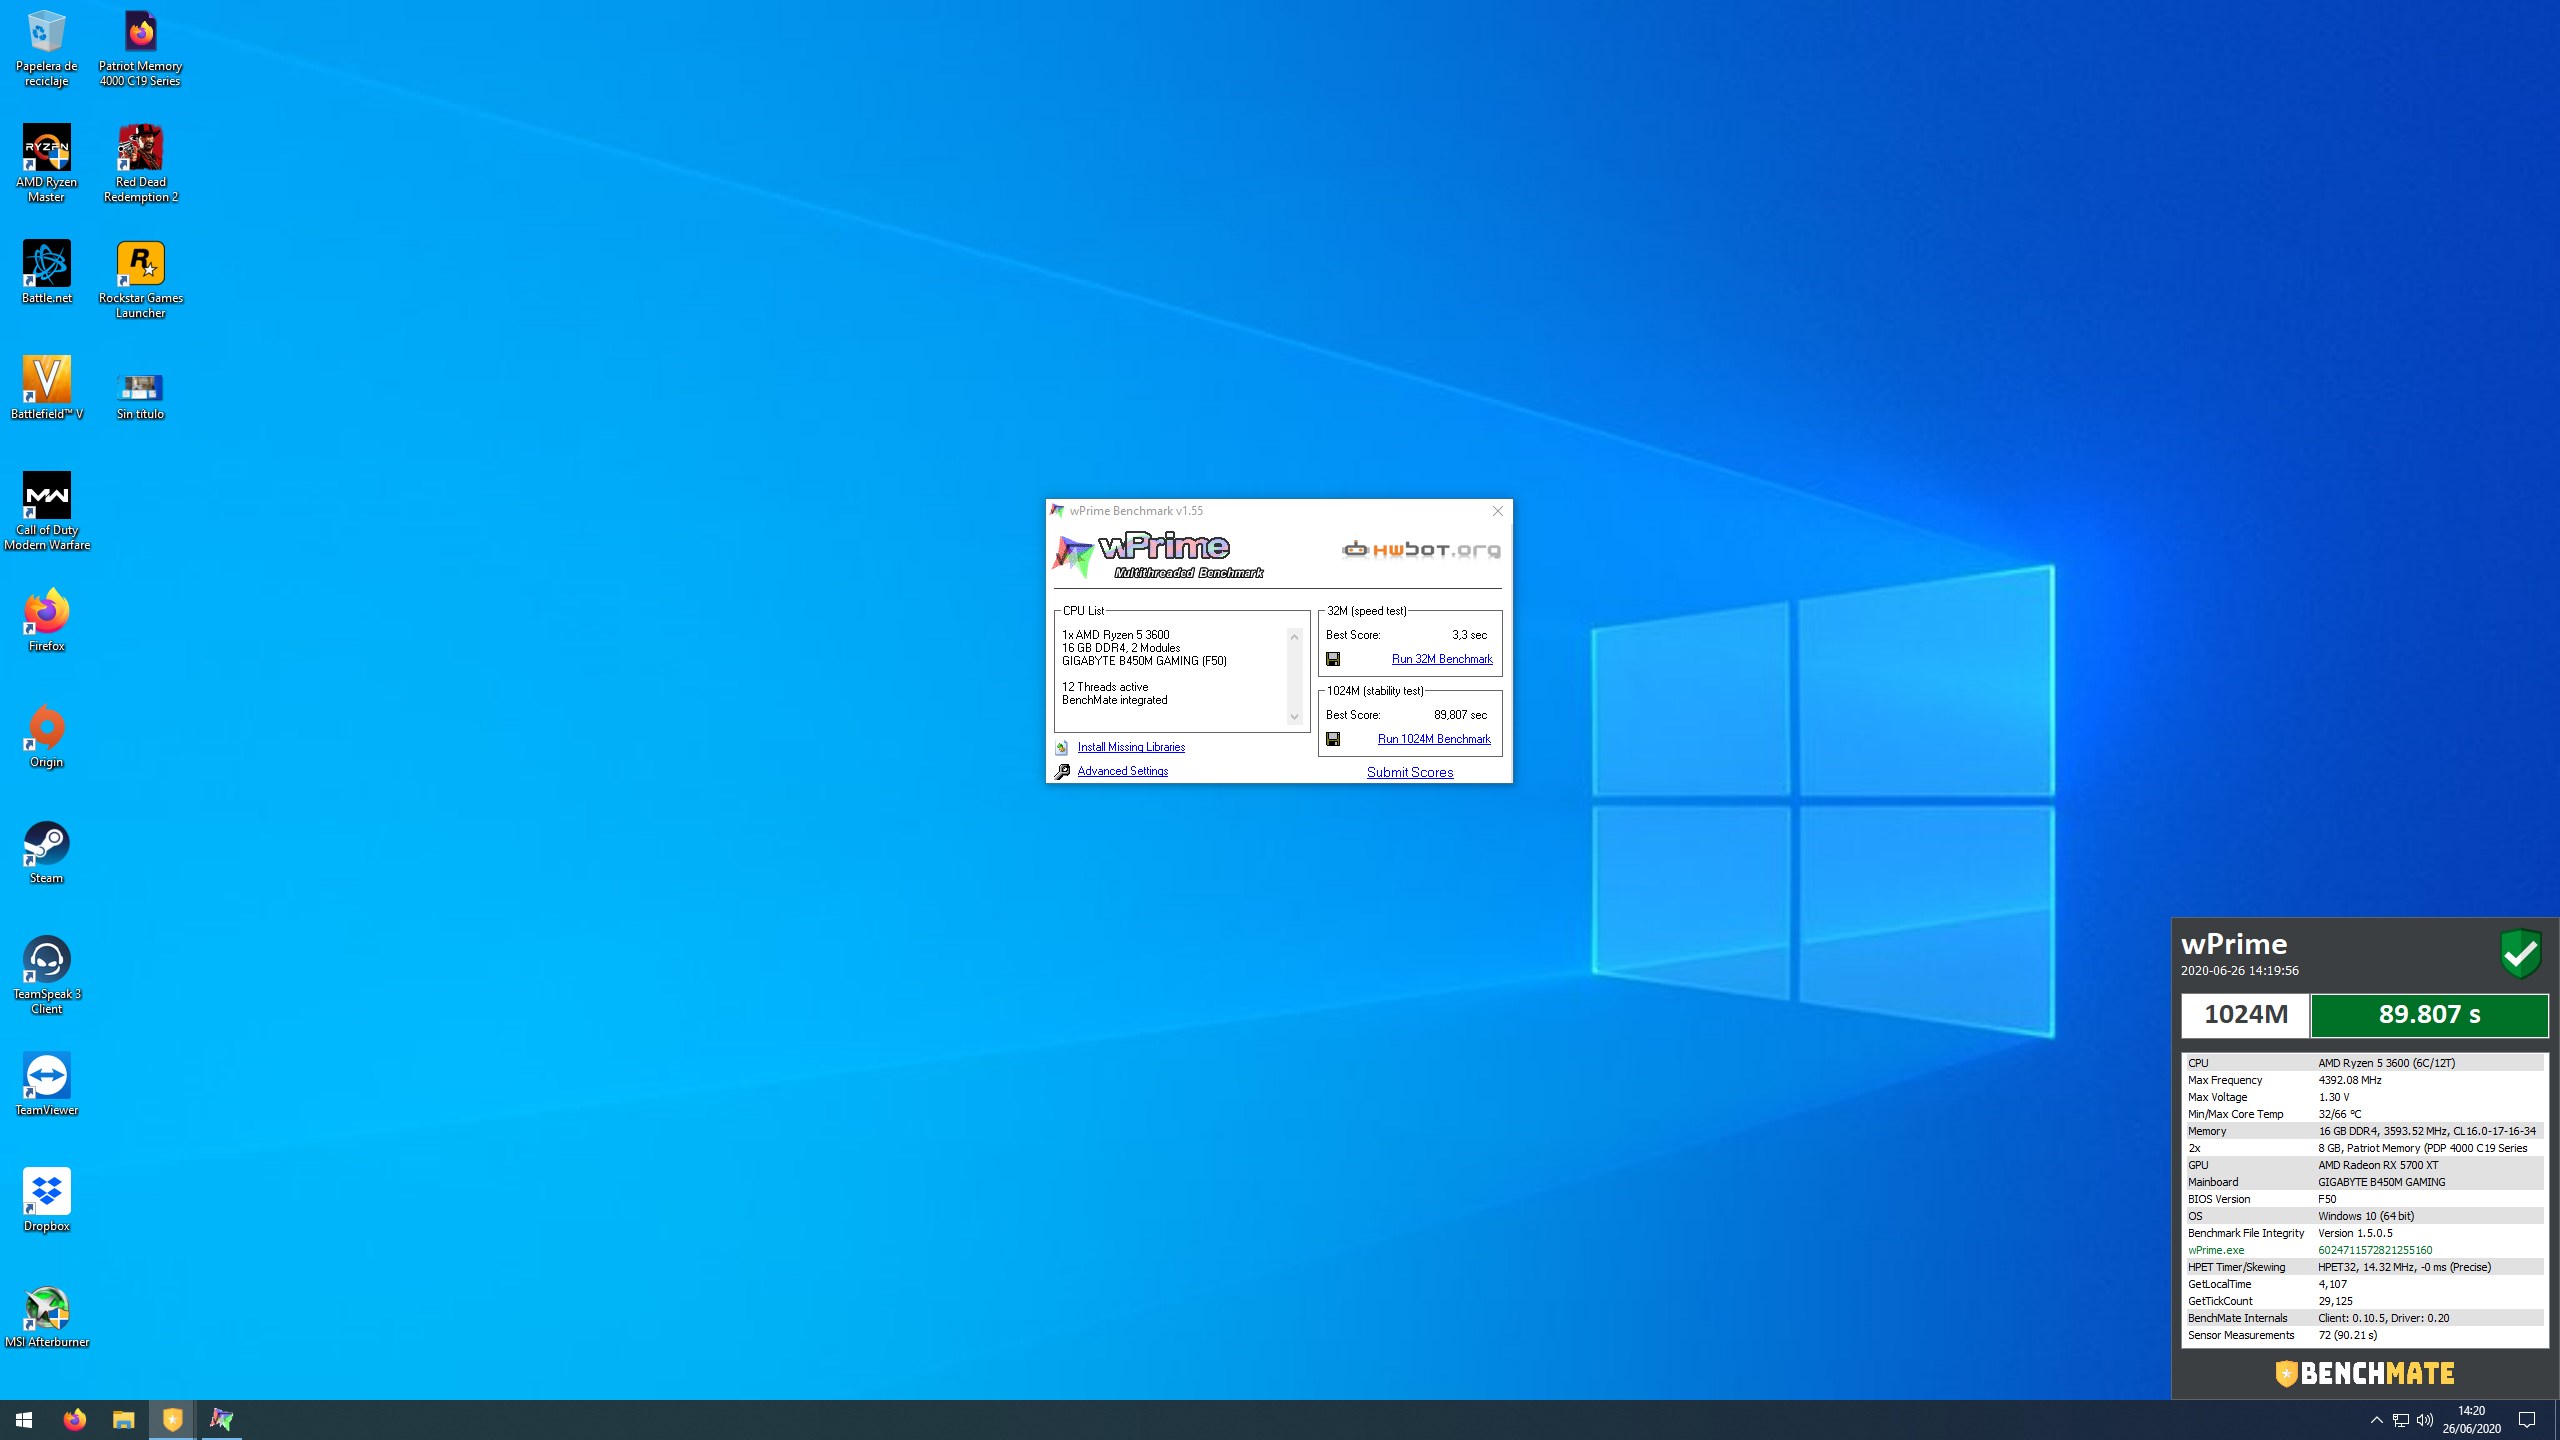2560x1440 pixels.
Task: Launch Red Dead Redemption 2 shortcut
Action: pos(140,165)
